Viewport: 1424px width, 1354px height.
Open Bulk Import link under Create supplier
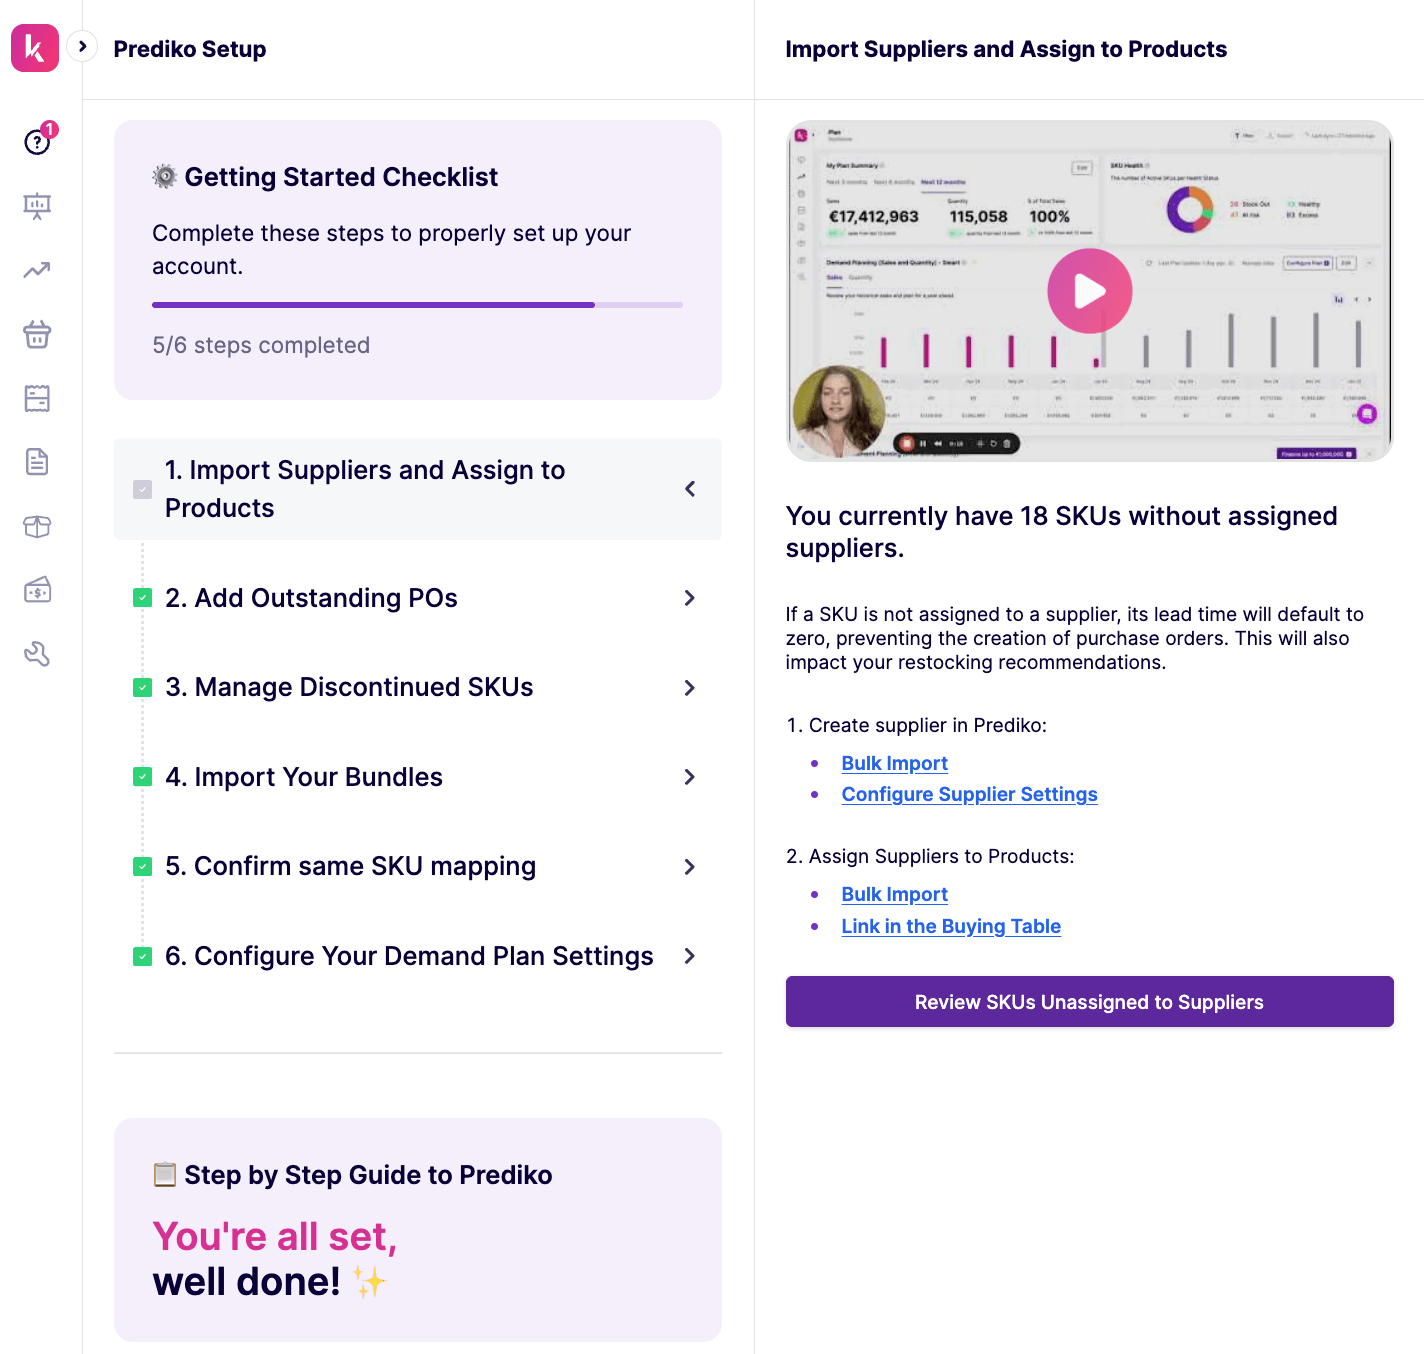click(x=894, y=763)
